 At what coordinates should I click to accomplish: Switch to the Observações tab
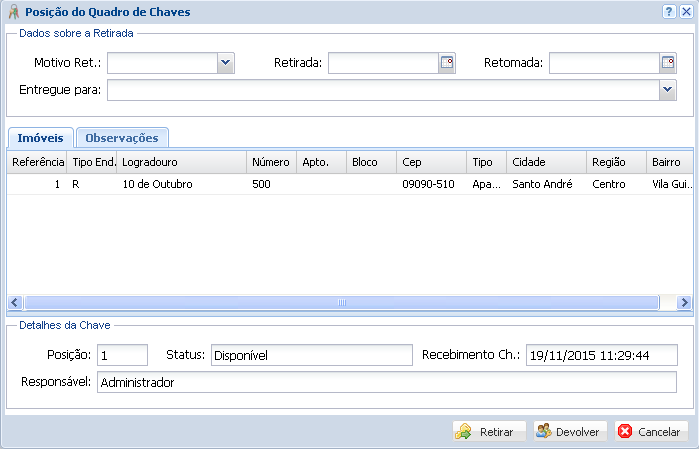coord(122,138)
